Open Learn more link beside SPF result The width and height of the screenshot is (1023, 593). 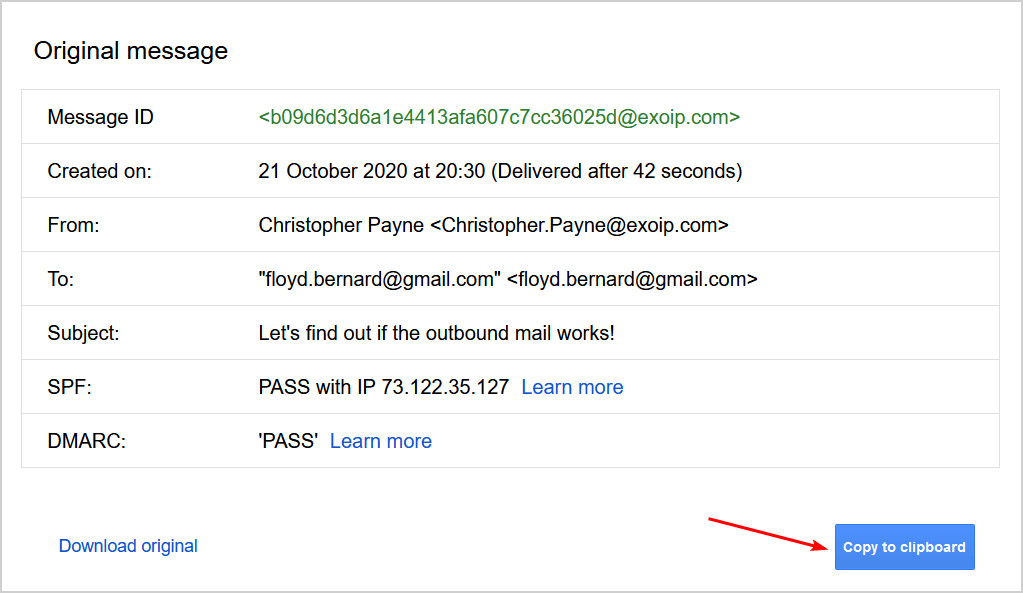pos(572,387)
